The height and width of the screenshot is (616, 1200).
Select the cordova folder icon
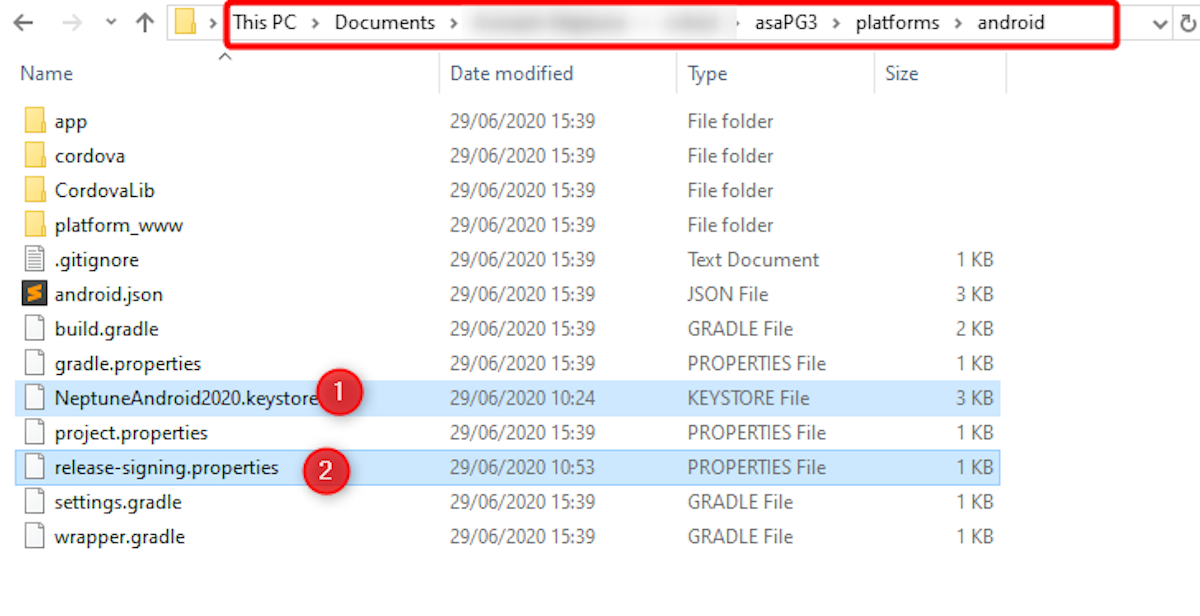pos(35,156)
